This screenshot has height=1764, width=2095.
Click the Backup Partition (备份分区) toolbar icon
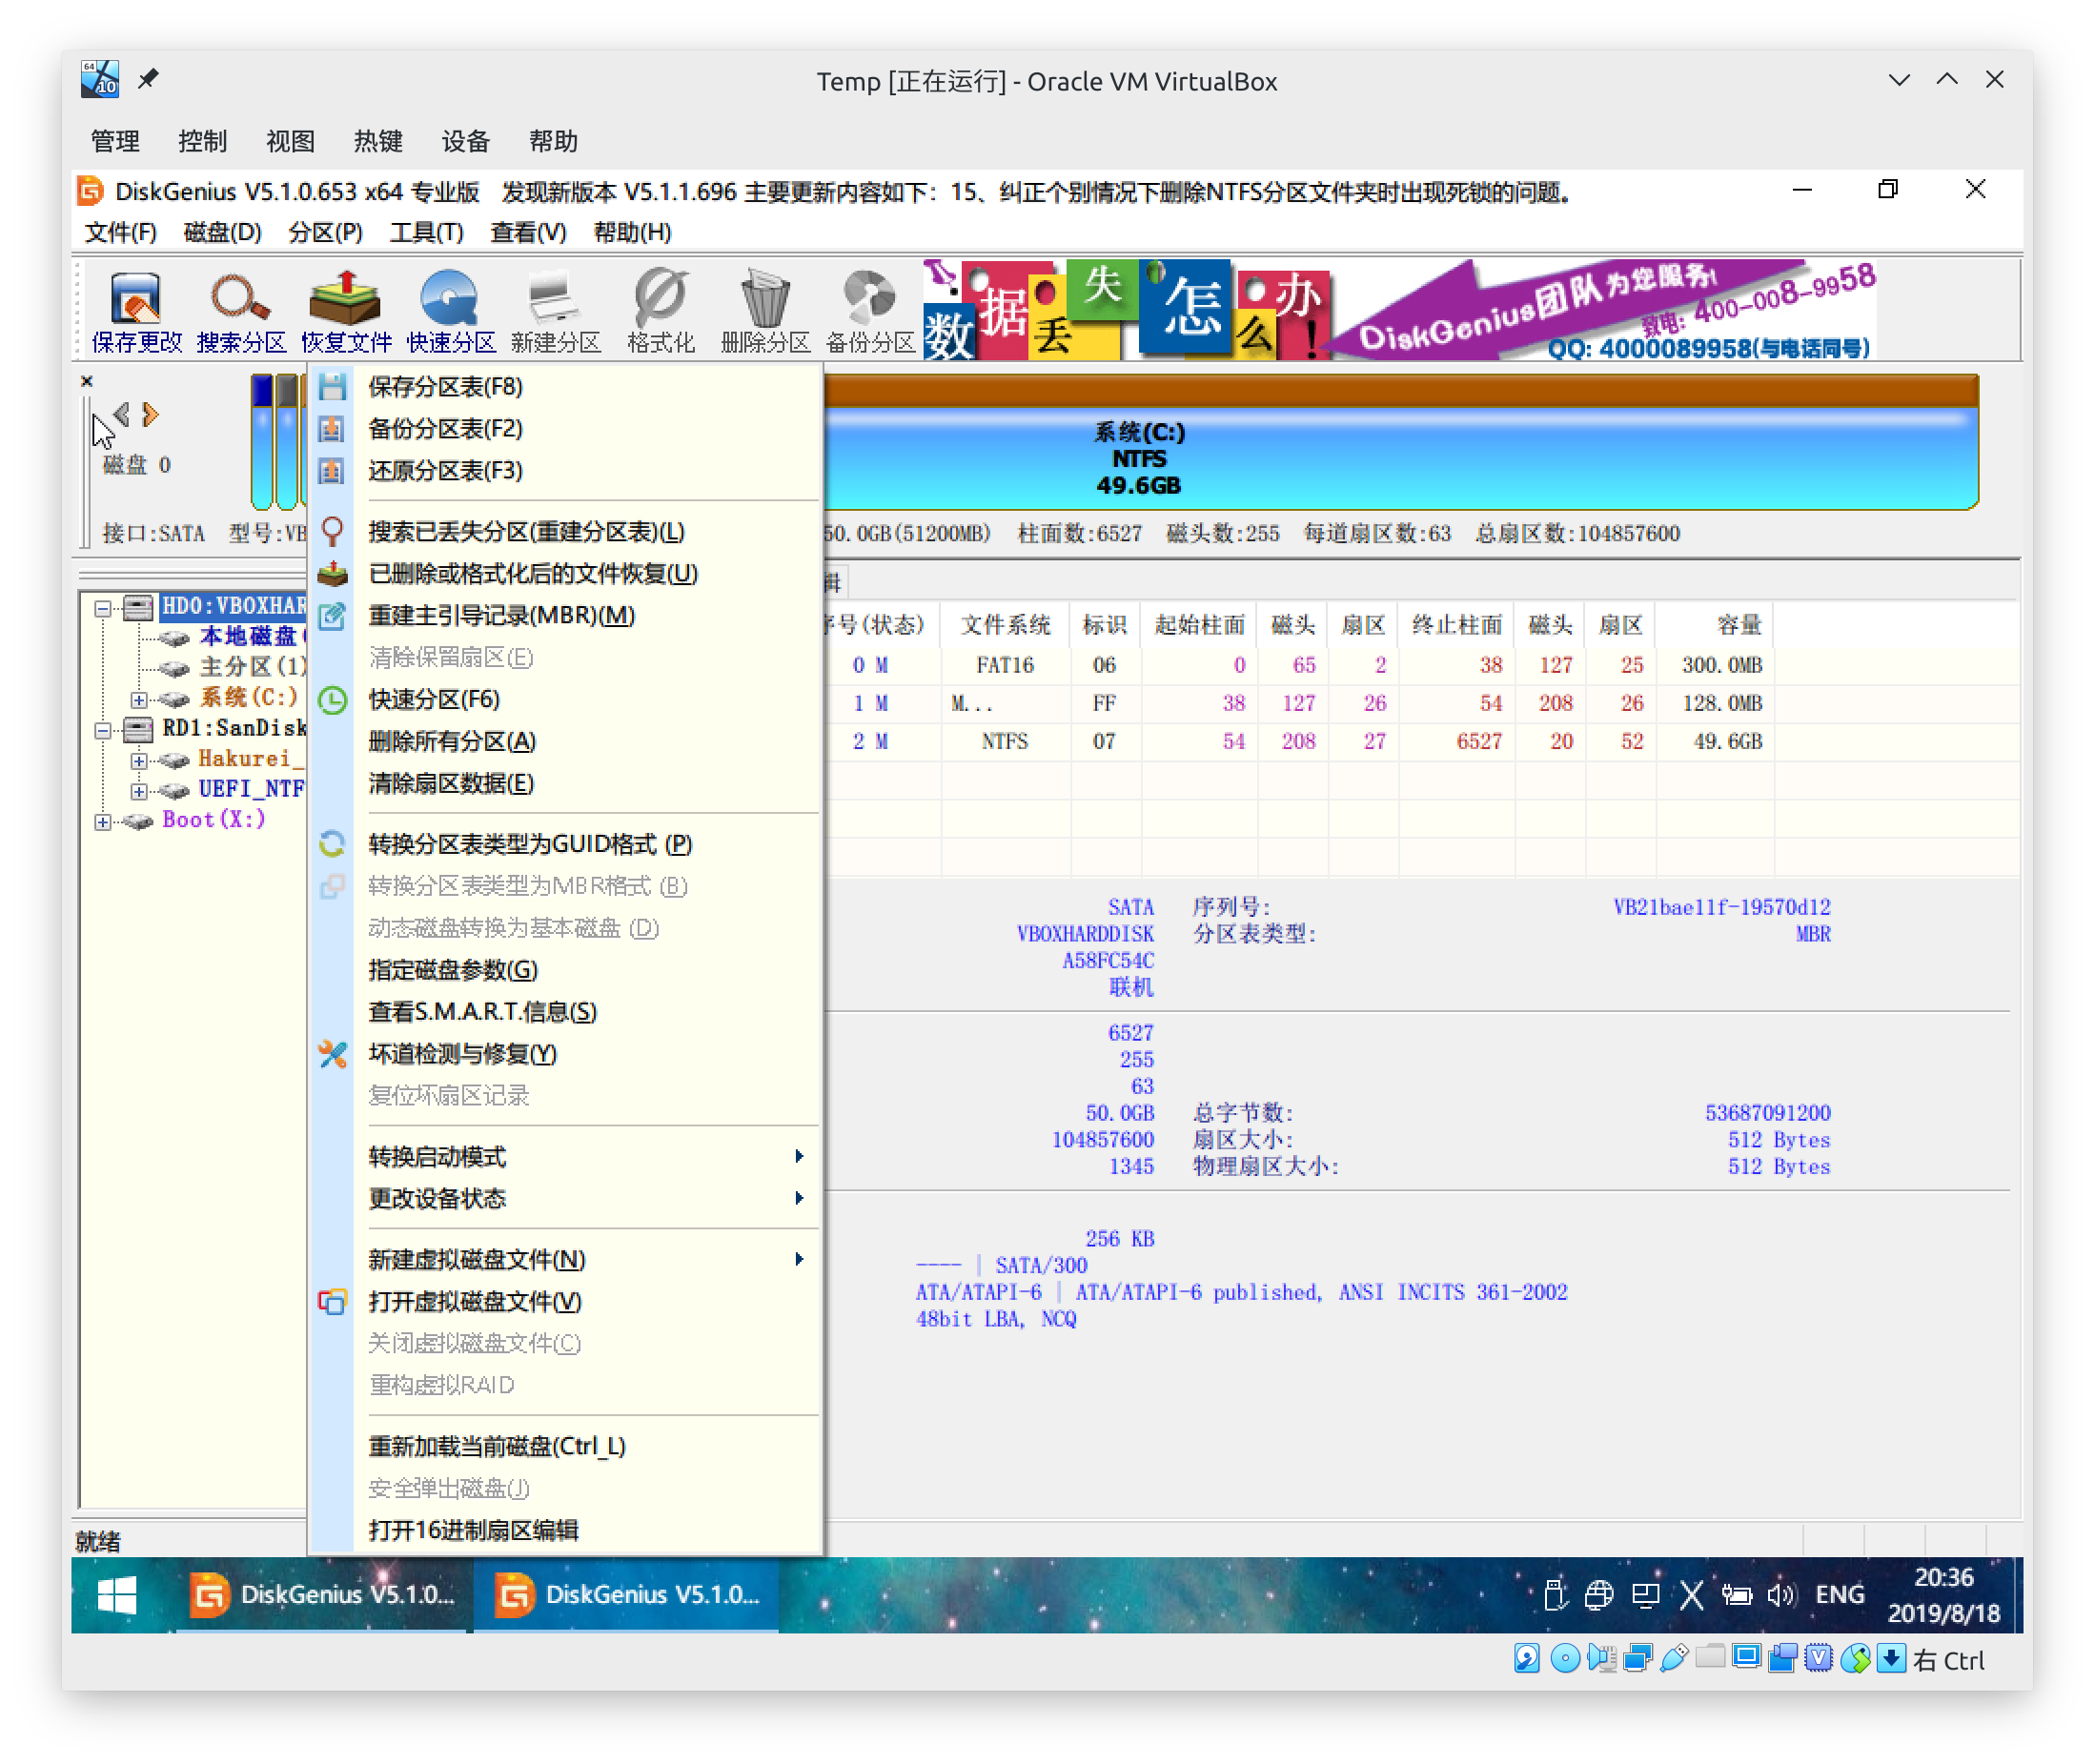point(870,311)
